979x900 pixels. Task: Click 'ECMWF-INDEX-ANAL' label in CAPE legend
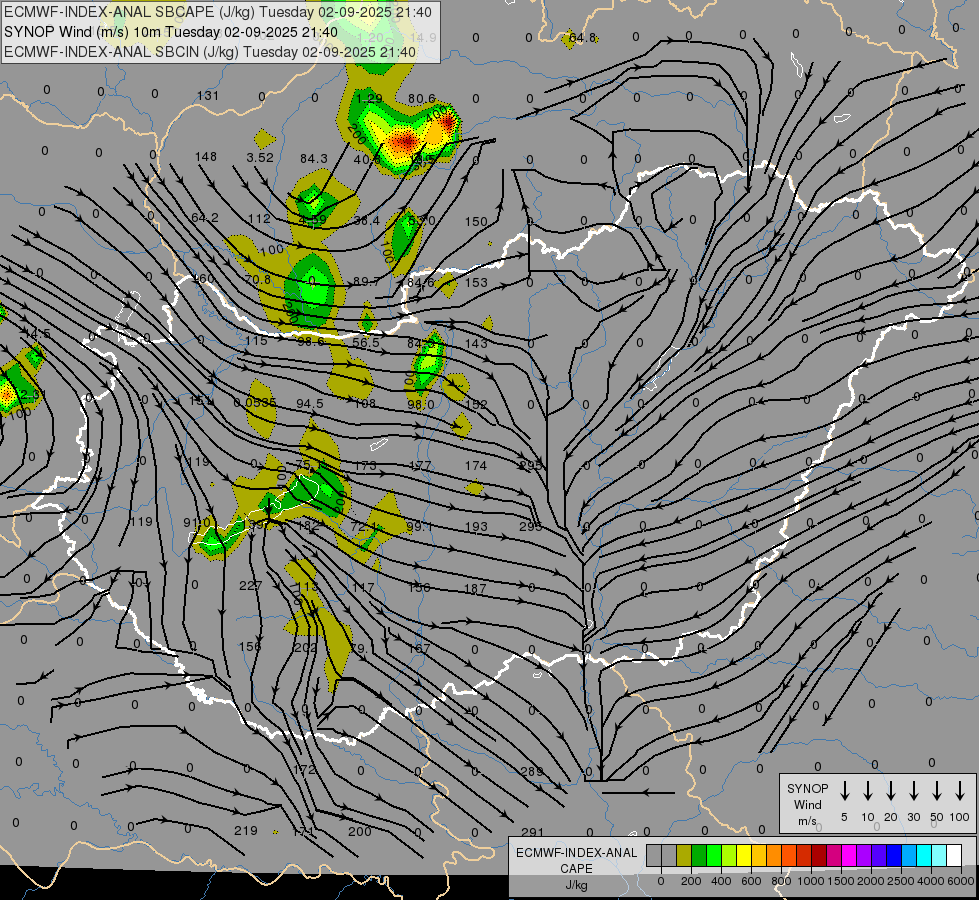pyautogui.click(x=576, y=853)
